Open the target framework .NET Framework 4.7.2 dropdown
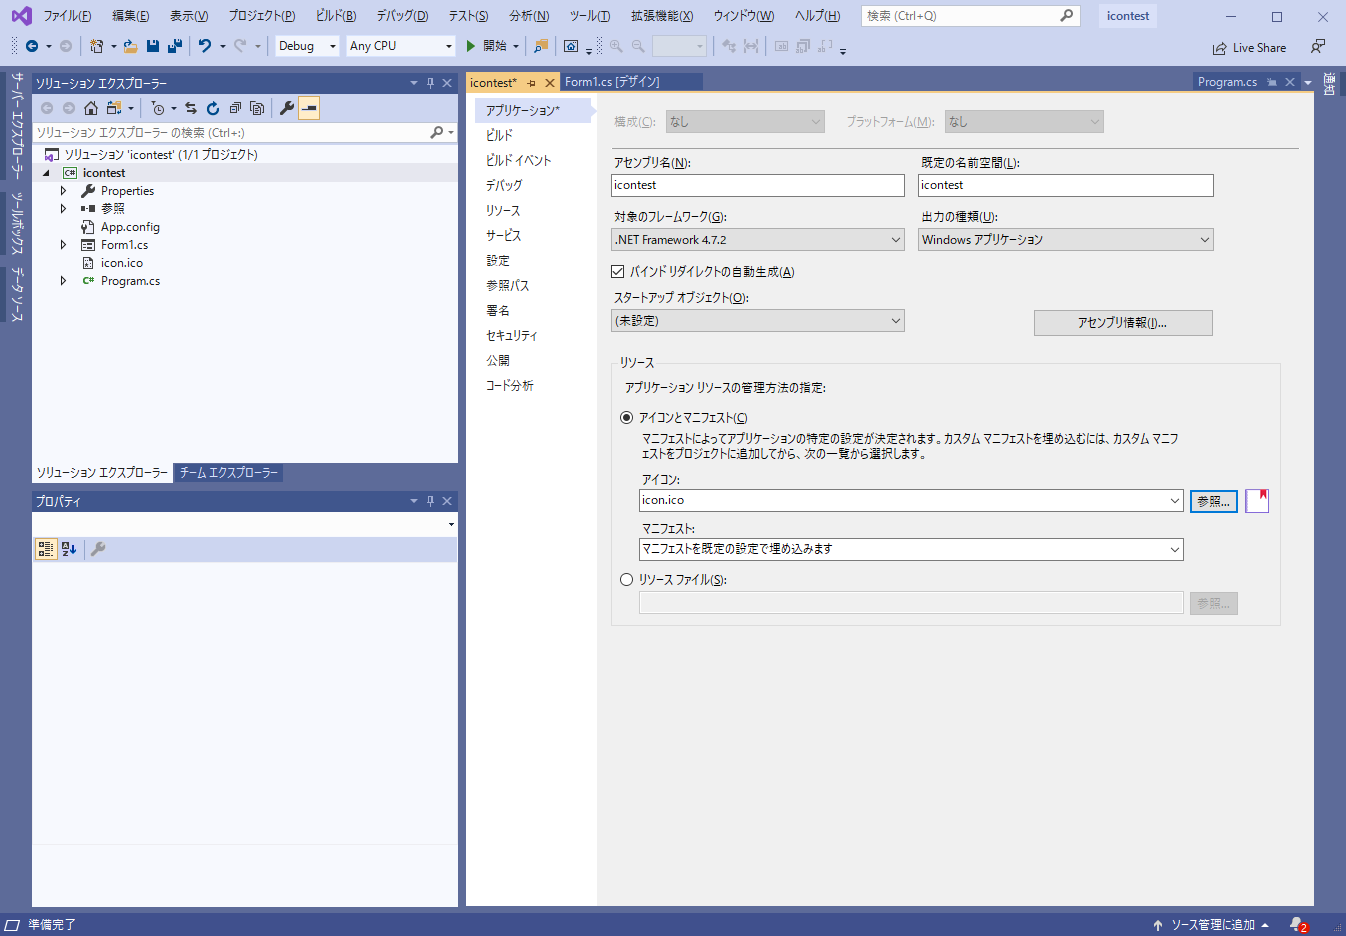The image size is (1346, 936). [758, 240]
